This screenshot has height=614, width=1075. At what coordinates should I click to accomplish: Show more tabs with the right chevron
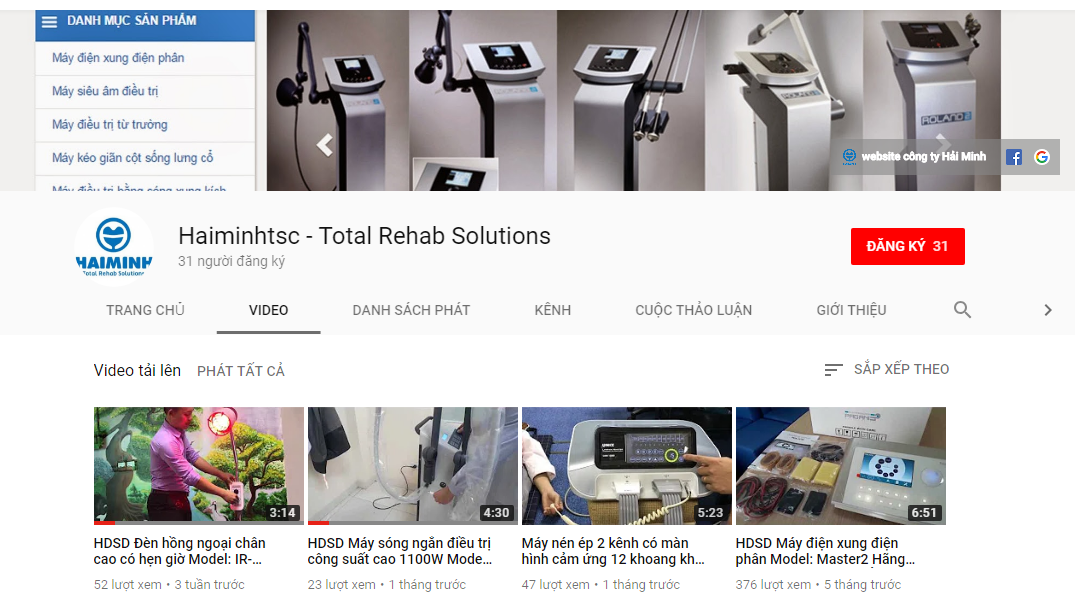1048,310
